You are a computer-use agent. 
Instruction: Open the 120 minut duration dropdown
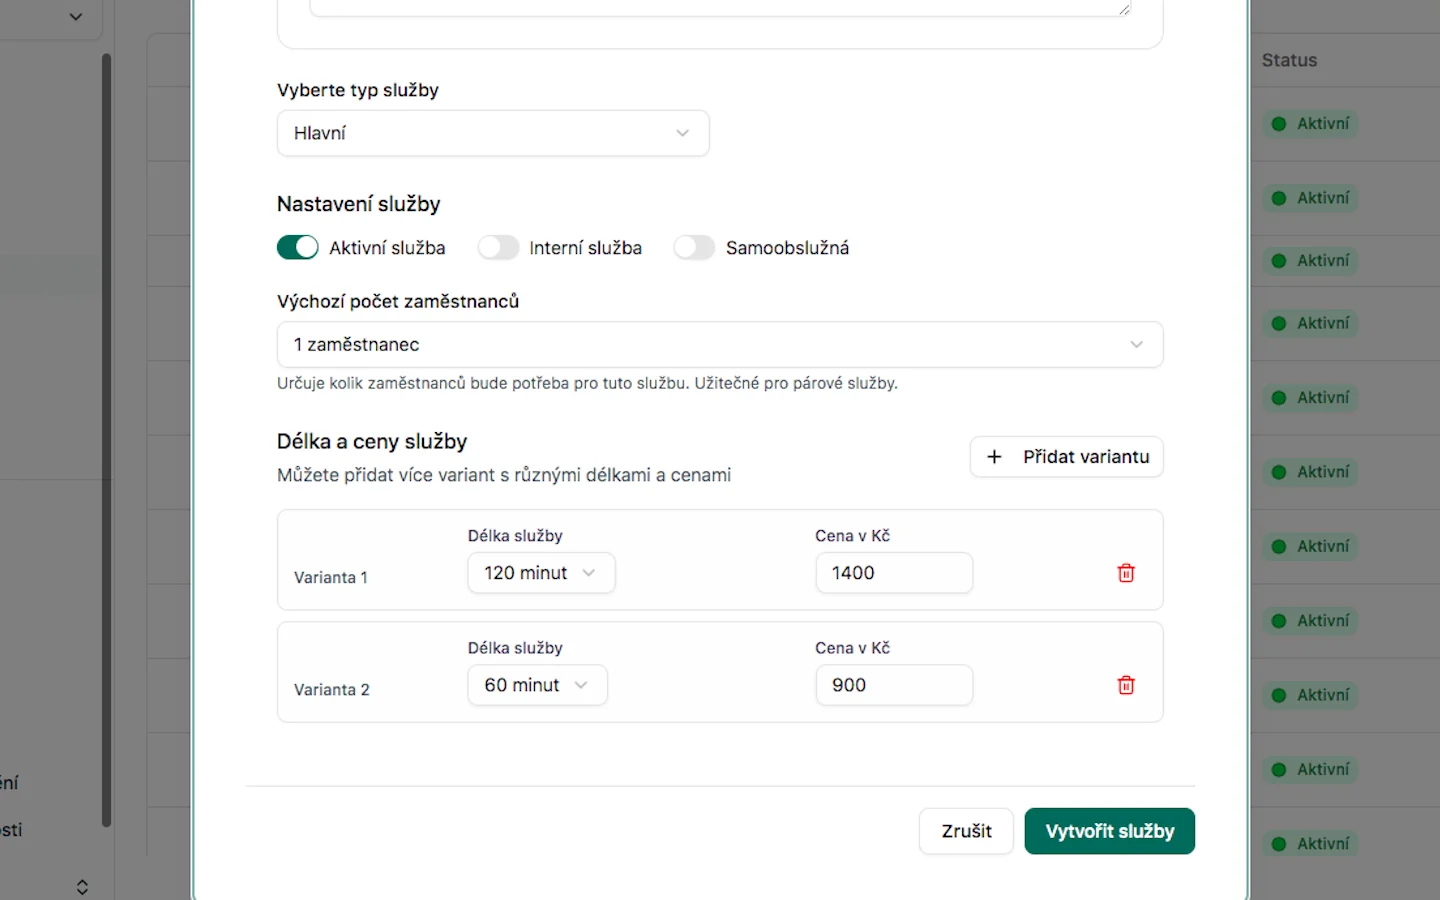pos(541,573)
